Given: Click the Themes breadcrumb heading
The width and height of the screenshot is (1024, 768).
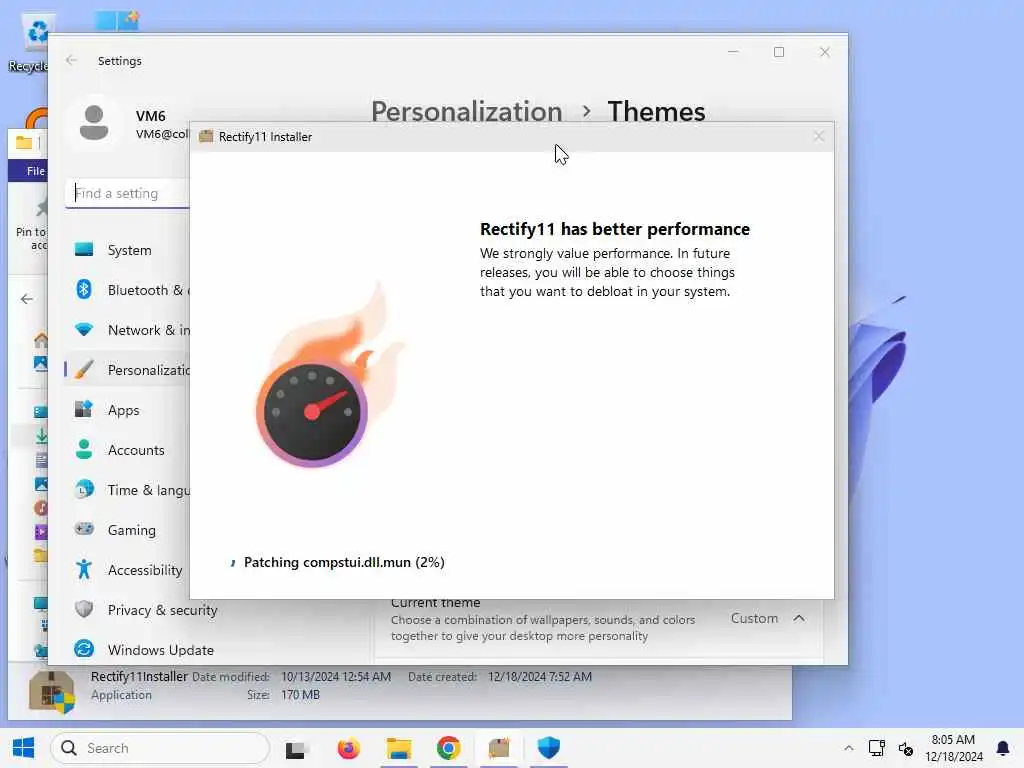Looking at the screenshot, I should (x=656, y=112).
